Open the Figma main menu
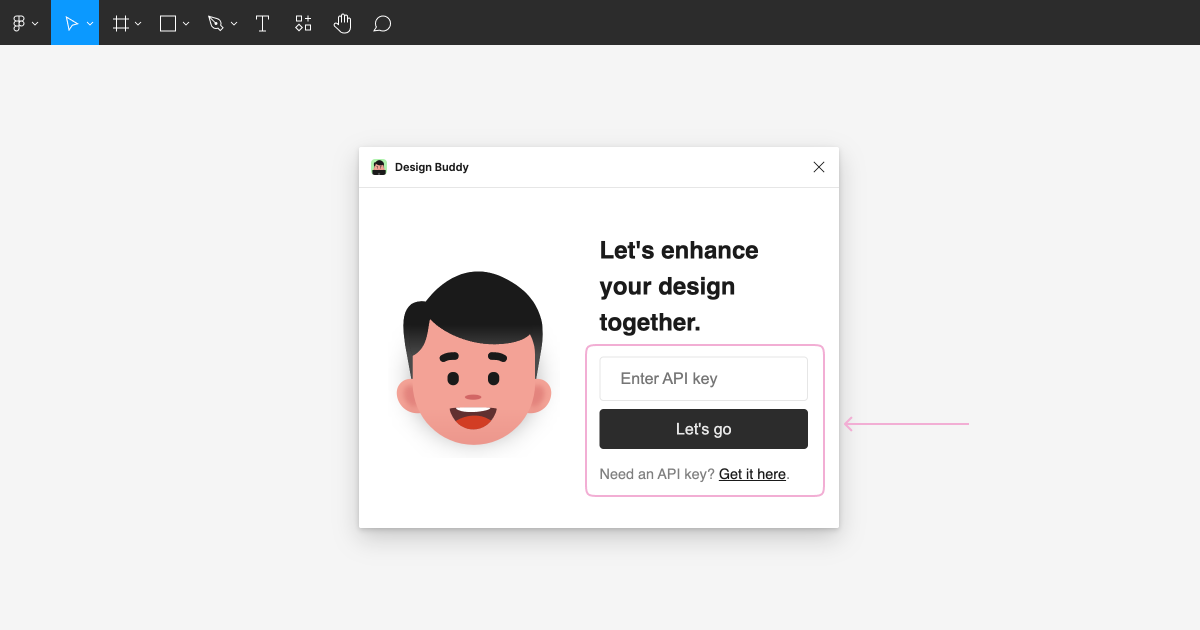 (20, 22)
